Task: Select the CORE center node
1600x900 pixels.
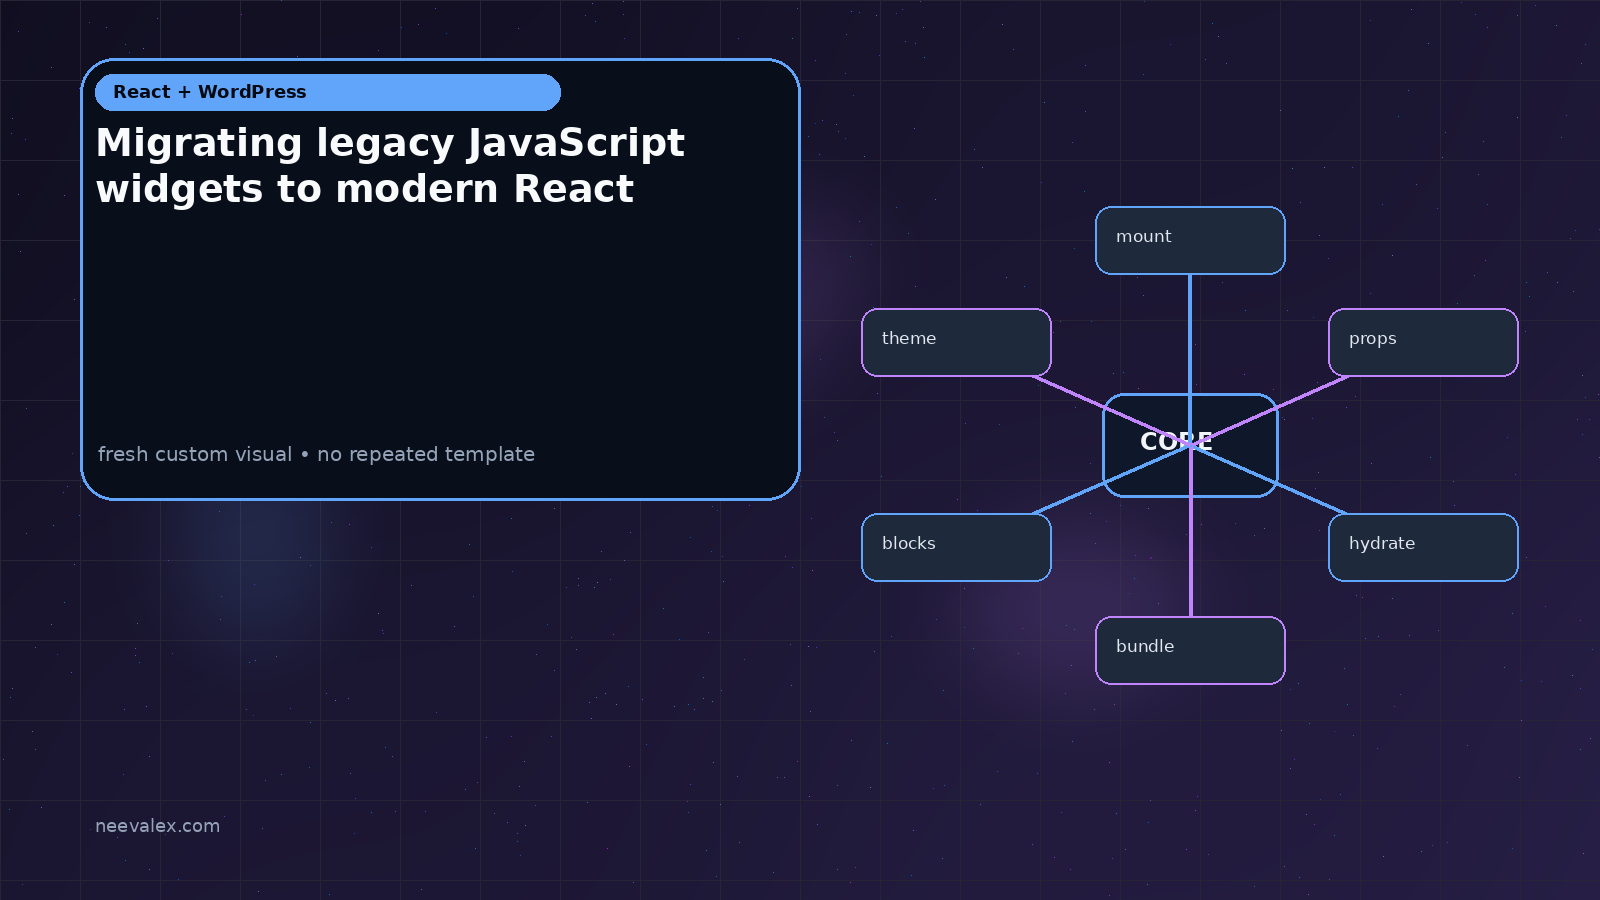Action: (x=1190, y=445)
